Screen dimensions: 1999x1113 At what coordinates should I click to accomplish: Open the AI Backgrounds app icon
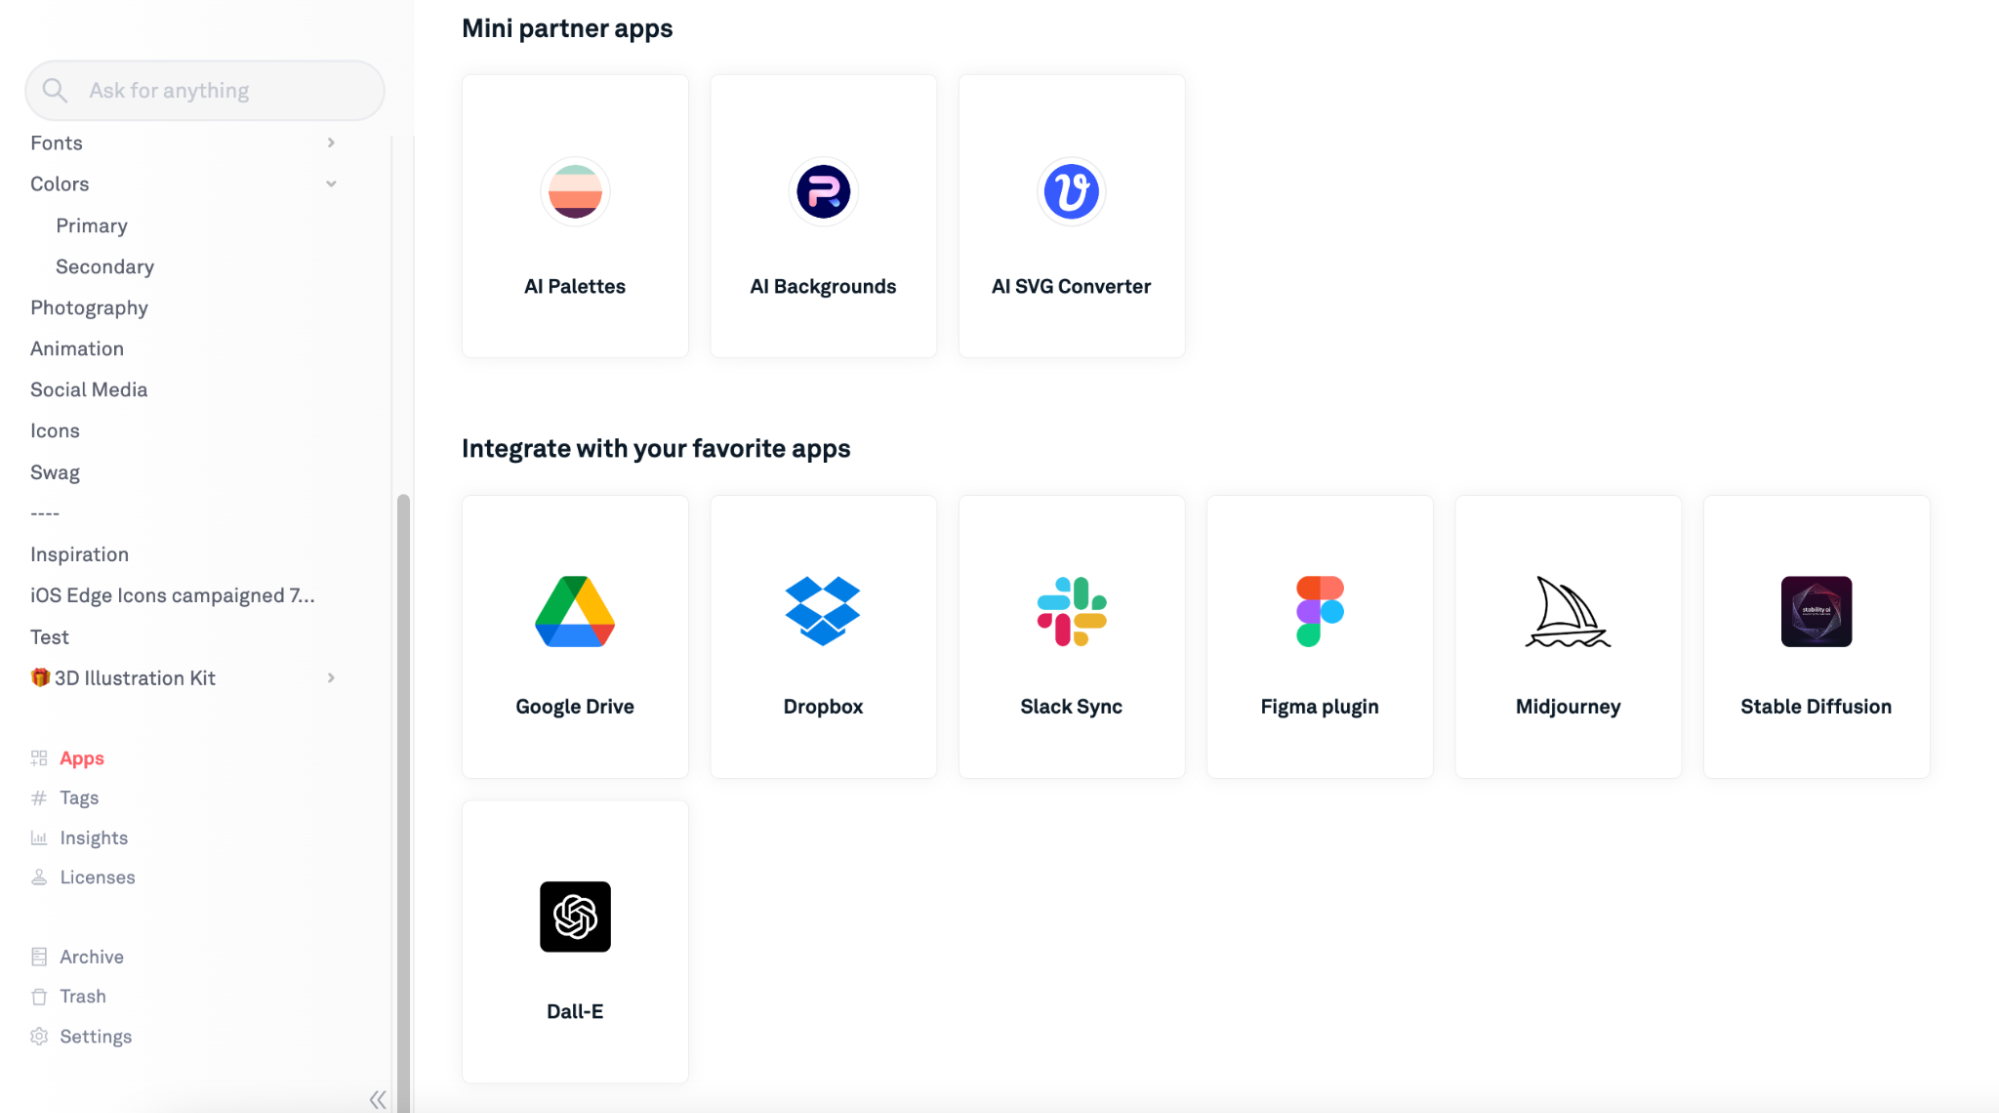(x=822, y=191)
